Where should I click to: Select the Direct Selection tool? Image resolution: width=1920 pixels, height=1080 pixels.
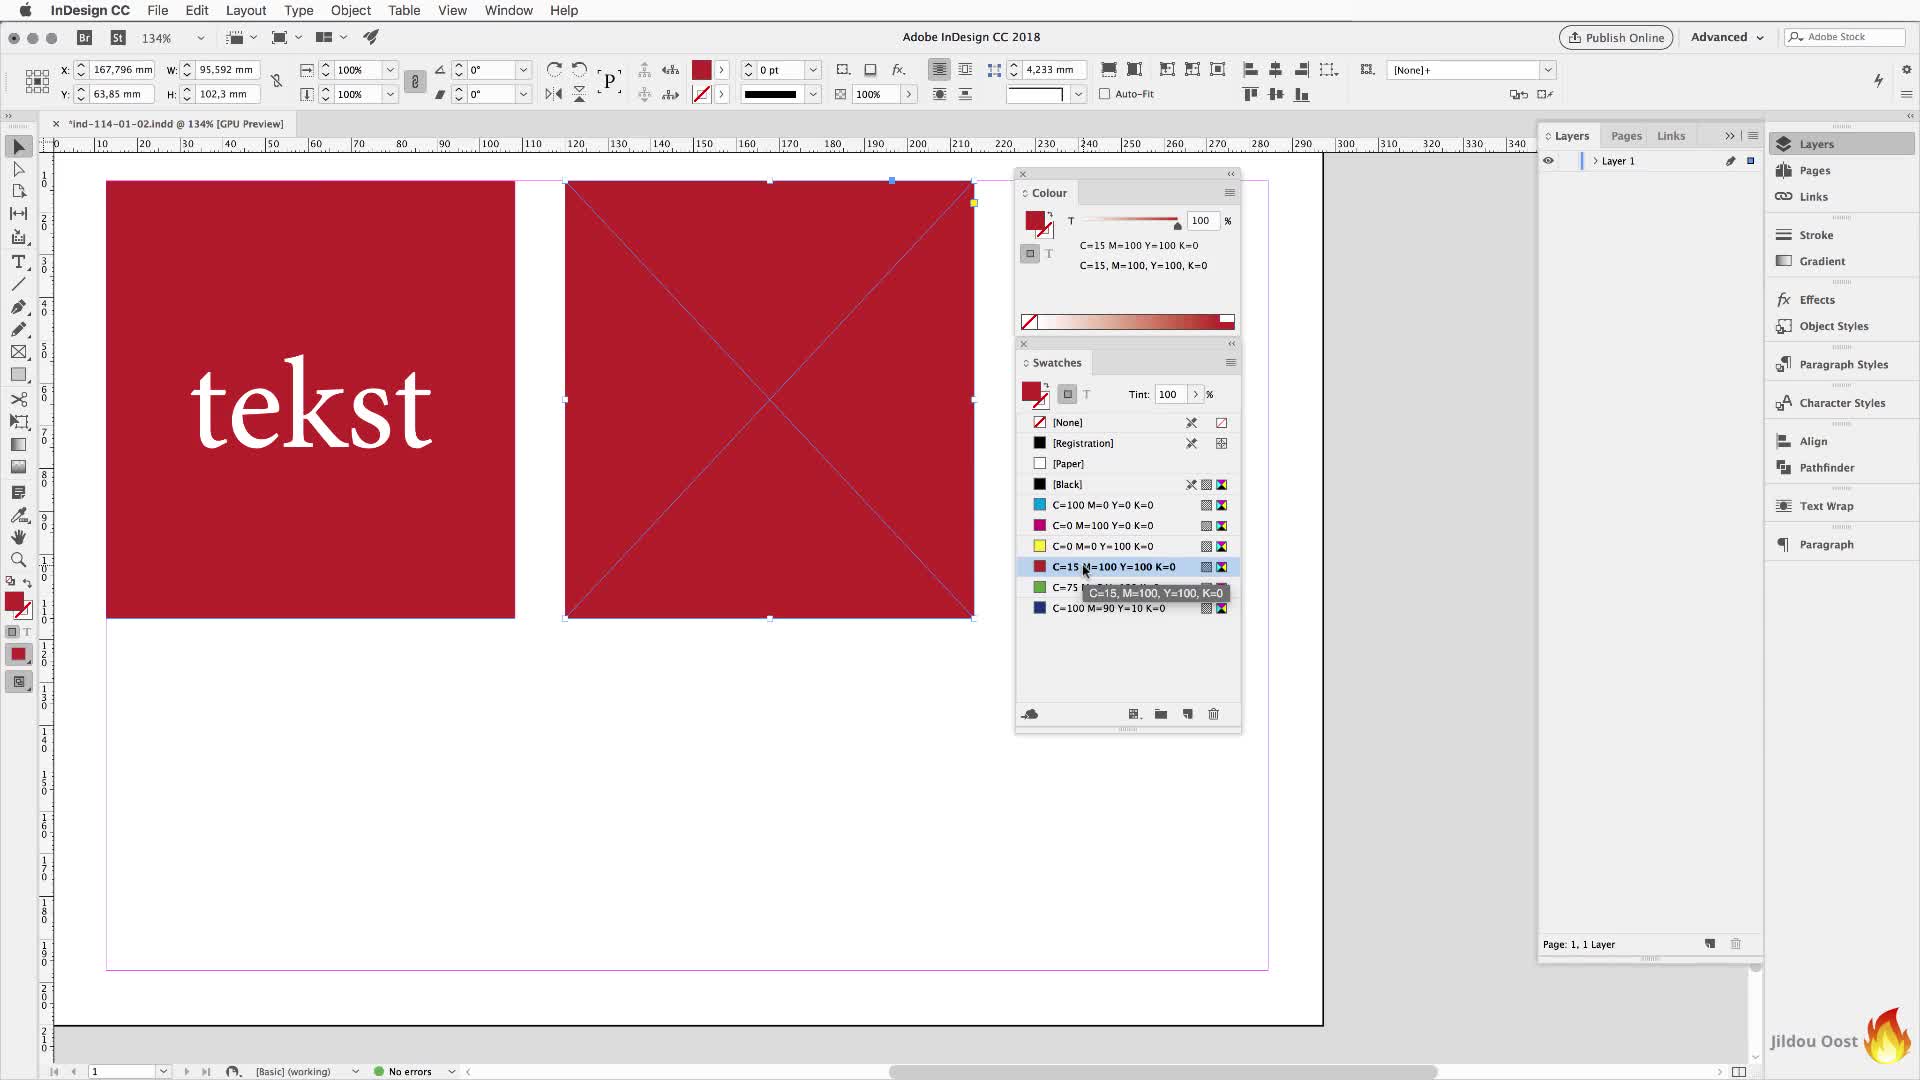coord(18,169)
